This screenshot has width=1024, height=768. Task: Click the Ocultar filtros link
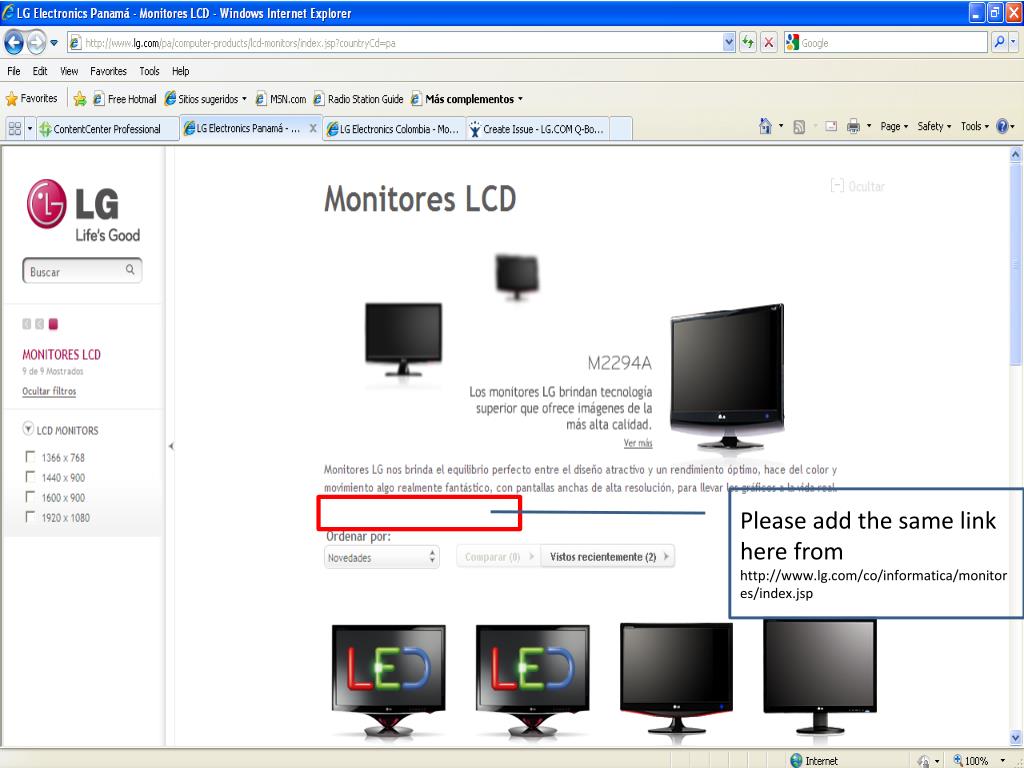49,391
